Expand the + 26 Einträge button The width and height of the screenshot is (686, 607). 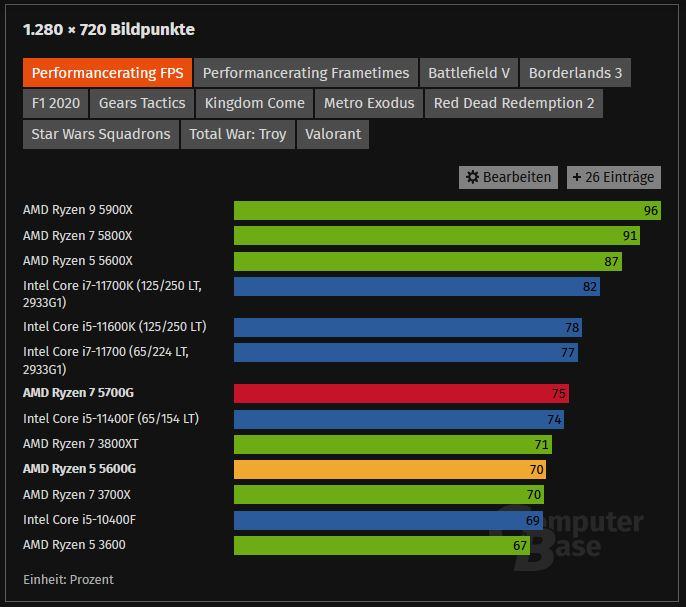[614, 177]
